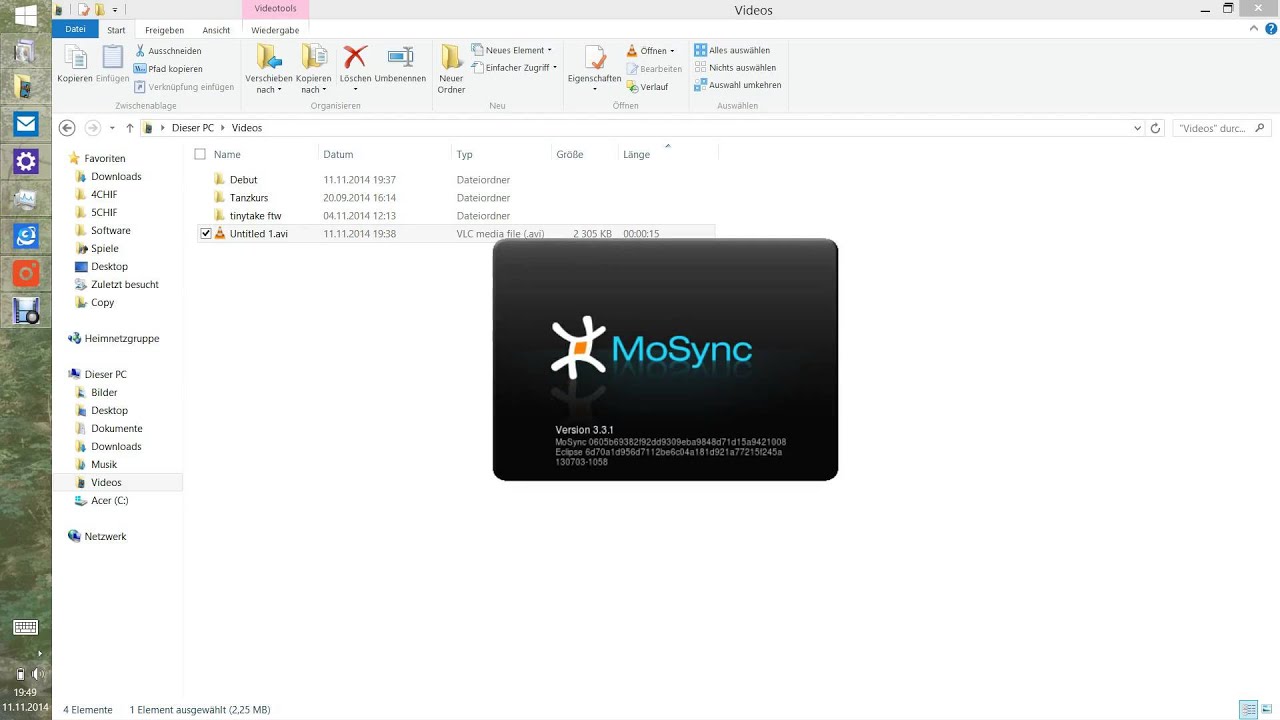Screen dimensions: 1280x720
Task: Uncheck the Untitled 1.avi checkbox
Action: (x=206, y=234)
